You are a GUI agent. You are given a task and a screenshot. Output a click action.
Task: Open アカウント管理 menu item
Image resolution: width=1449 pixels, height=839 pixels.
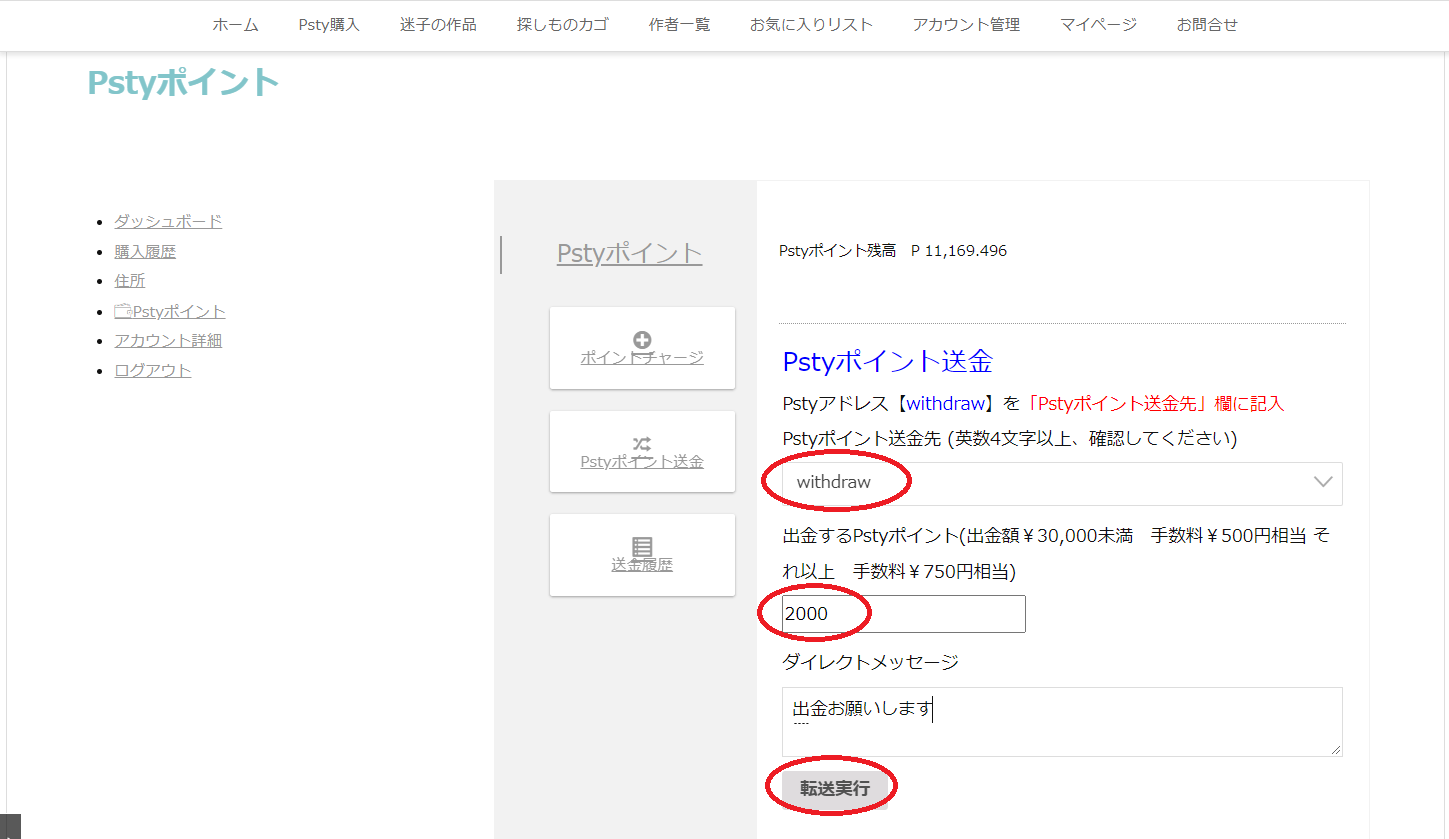coord(966,25)
